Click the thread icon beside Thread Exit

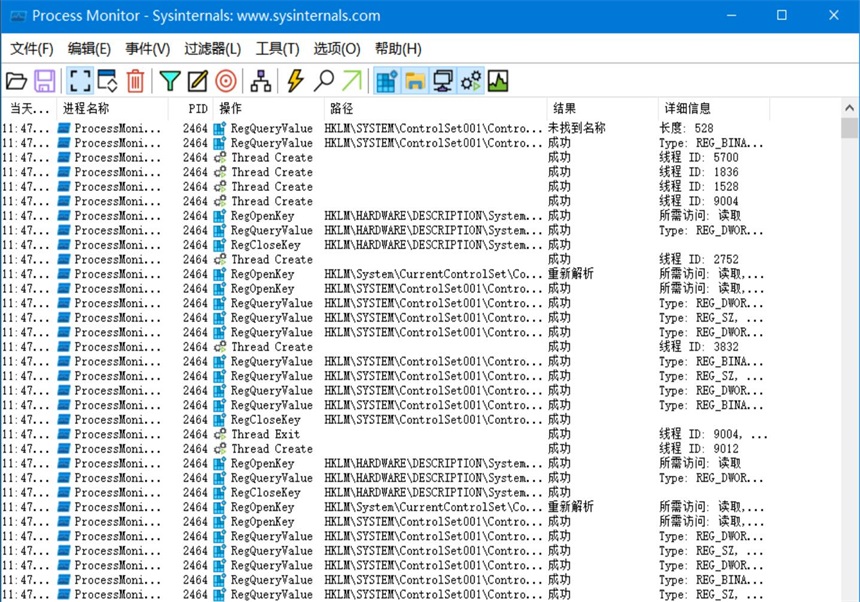[x=220, y=434]
